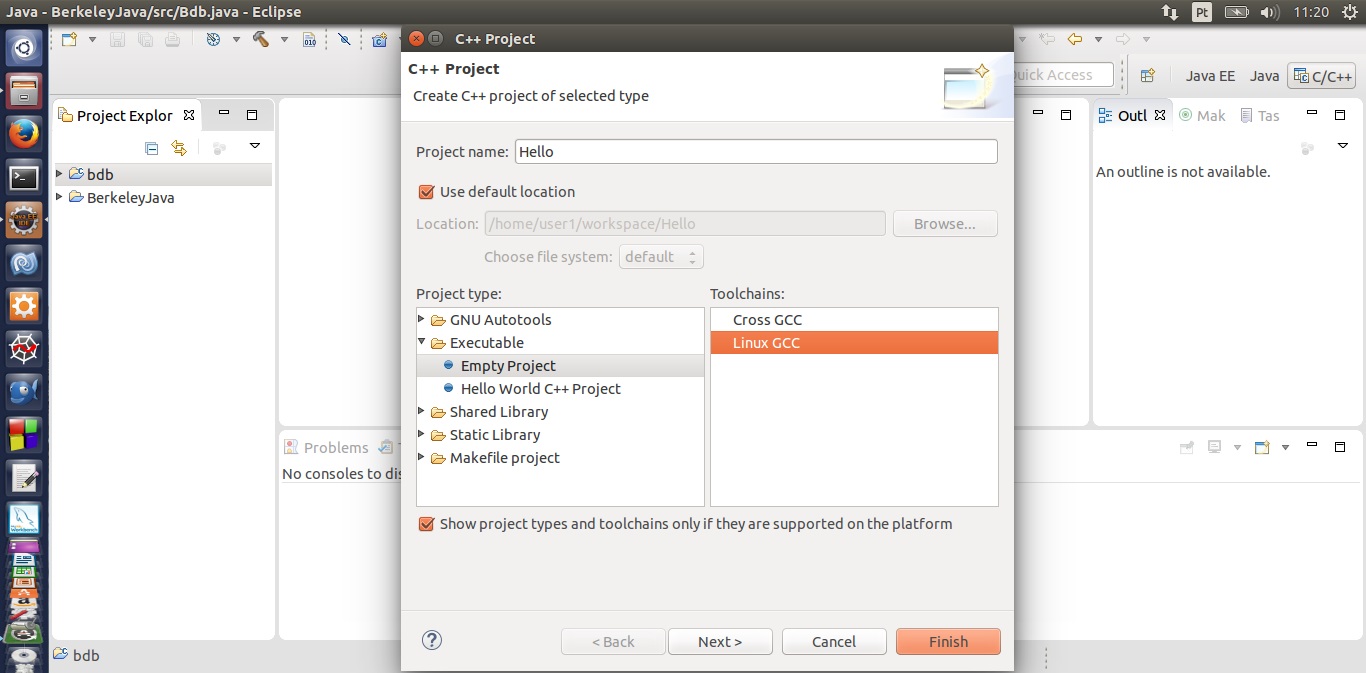Click the help question mark icon
Viewport: 1366px width, 673px height.
[432, 641]
